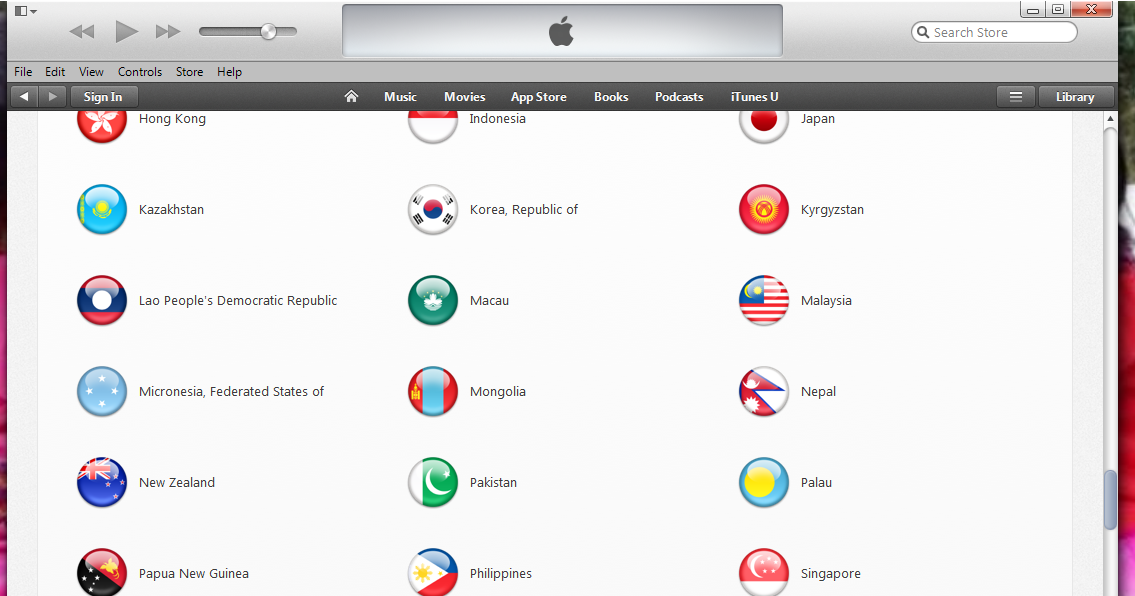
Task: Choose the Indonesia link
Action: point(497,119)
